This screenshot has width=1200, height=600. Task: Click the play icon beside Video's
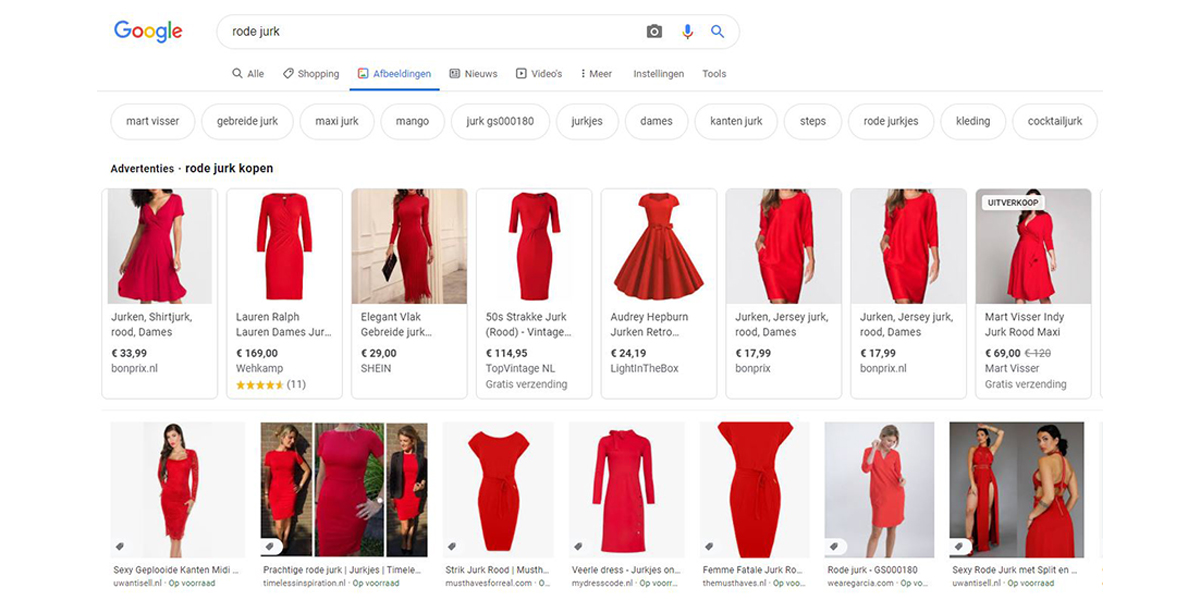click(521, 73)
